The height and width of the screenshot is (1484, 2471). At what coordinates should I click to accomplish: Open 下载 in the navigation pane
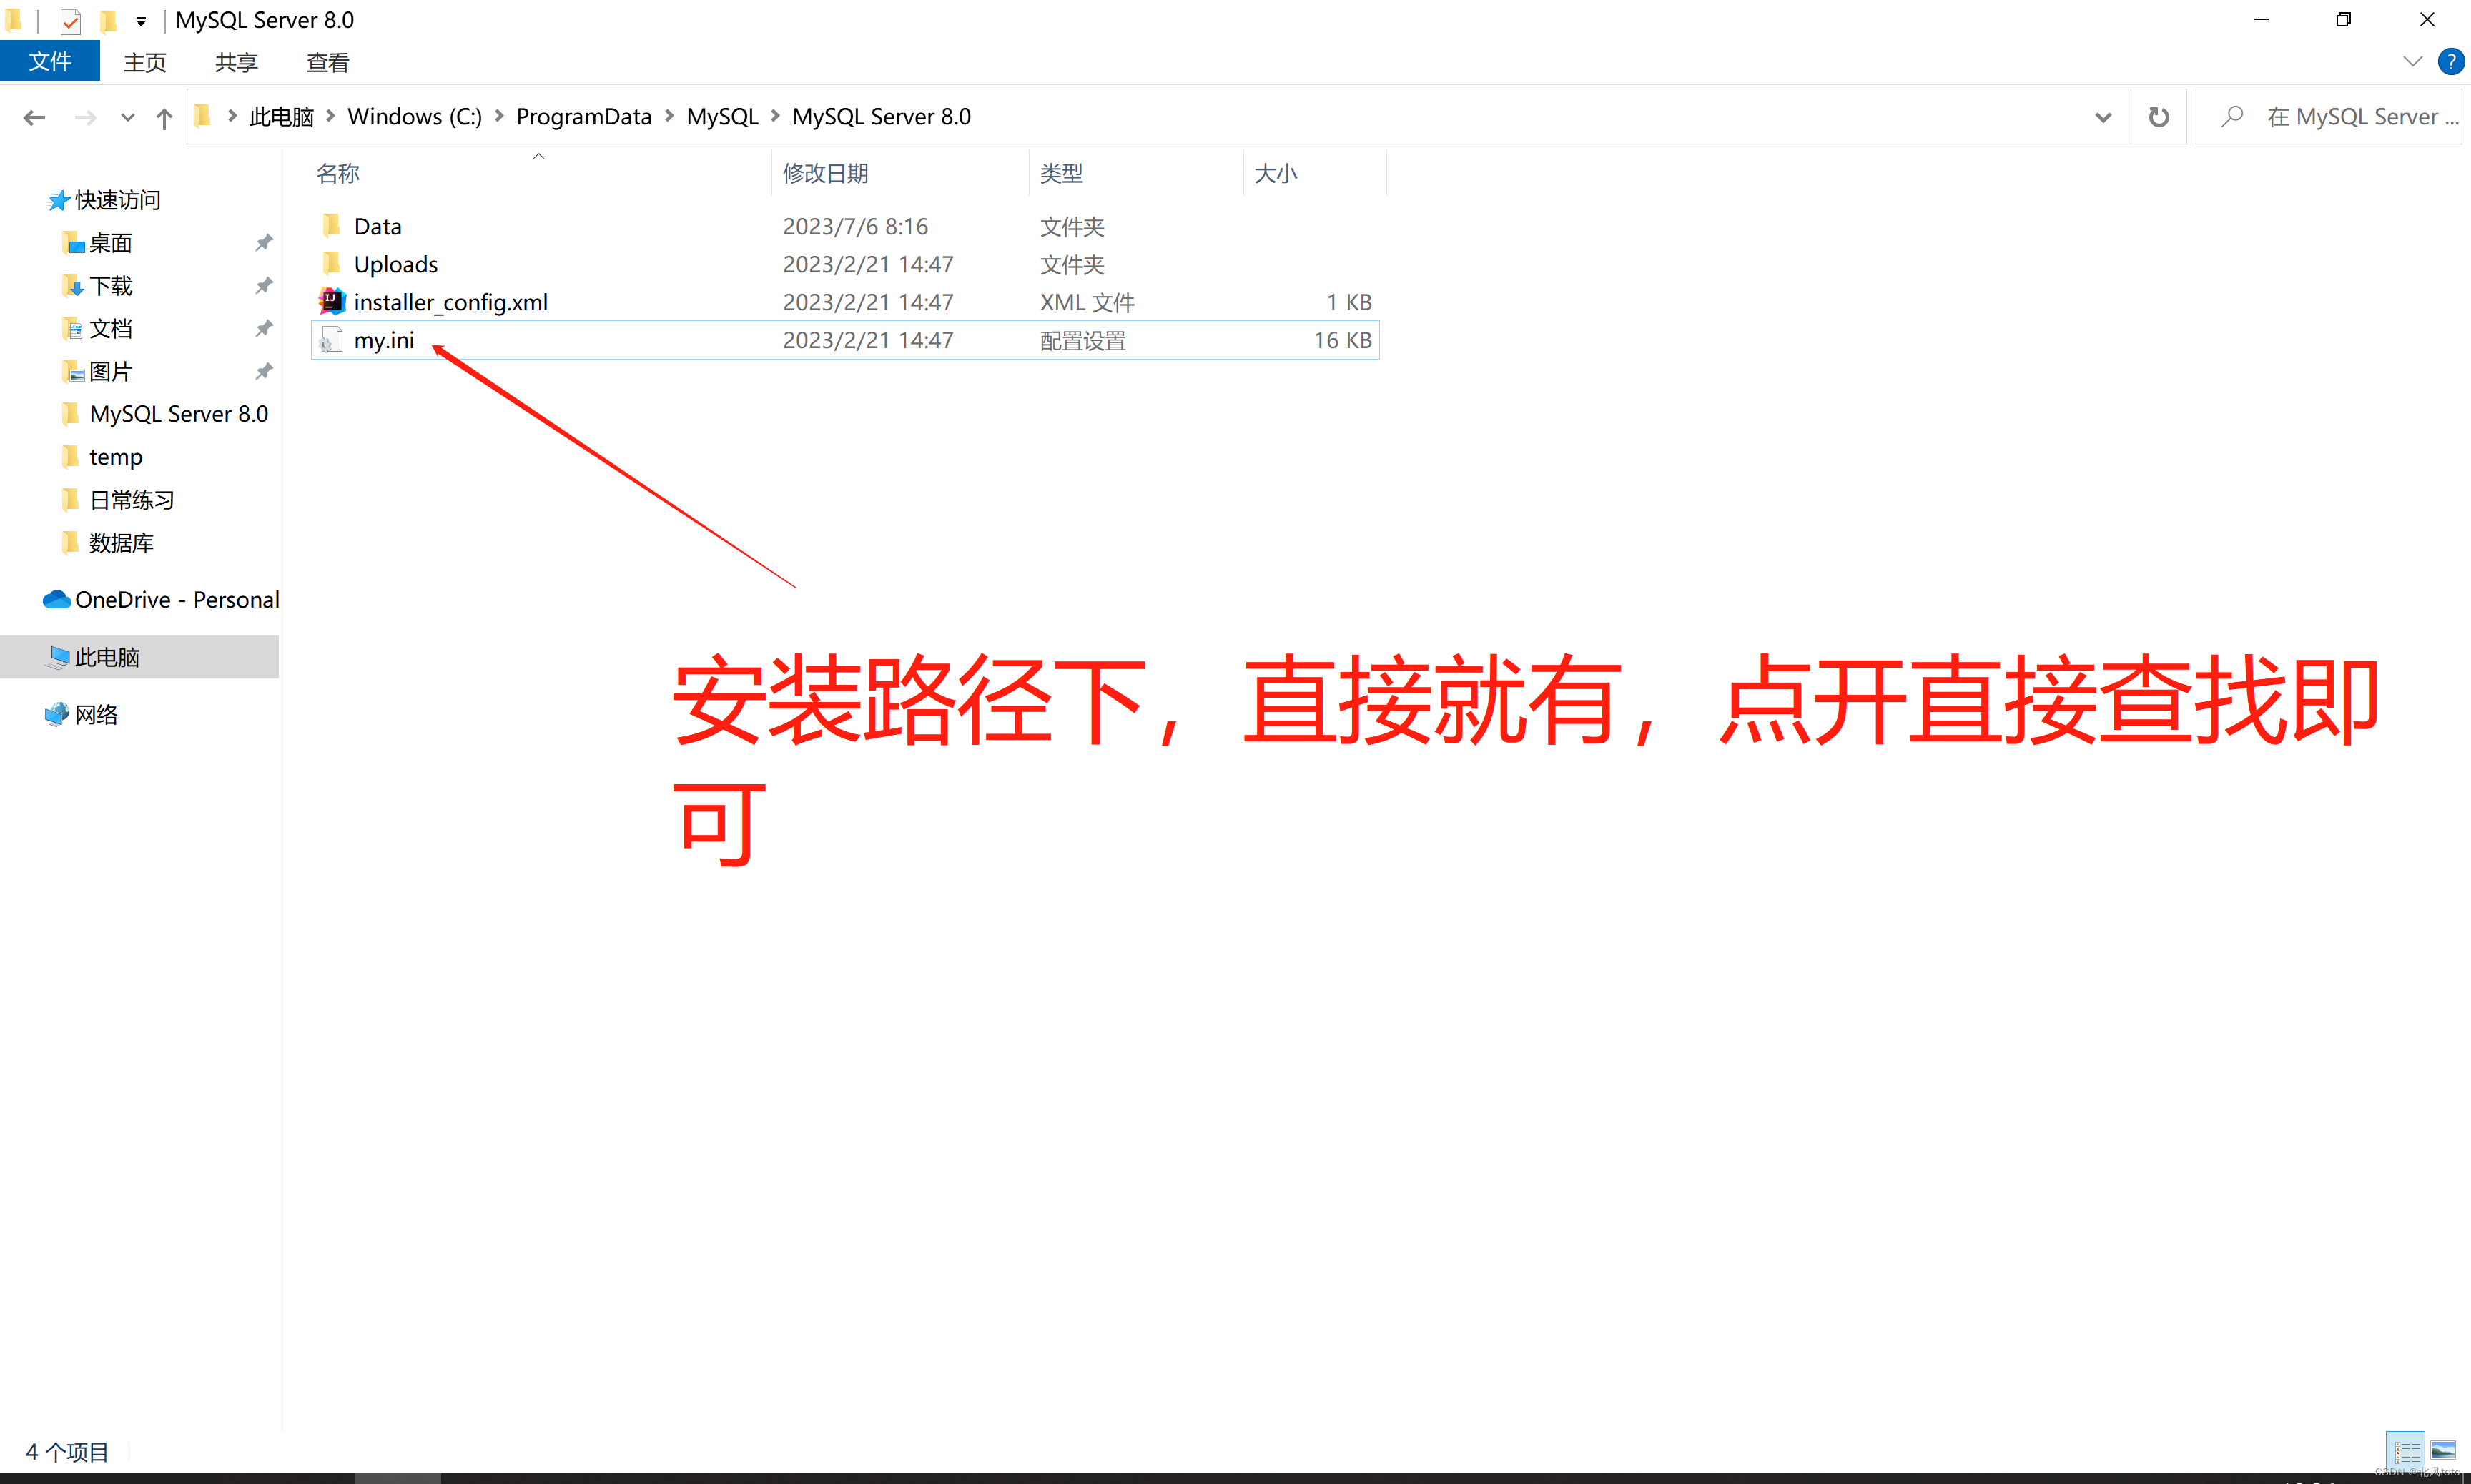[110, 286]
